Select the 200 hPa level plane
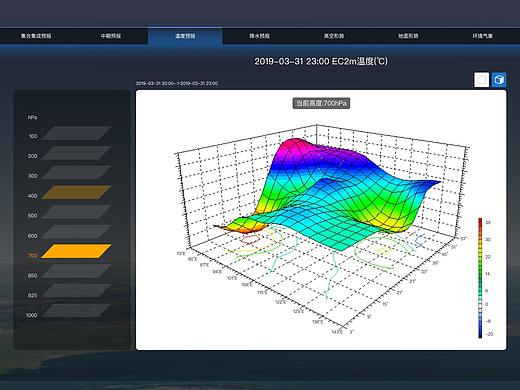Viewport: 520px width, 390px height. pos(76,153)
